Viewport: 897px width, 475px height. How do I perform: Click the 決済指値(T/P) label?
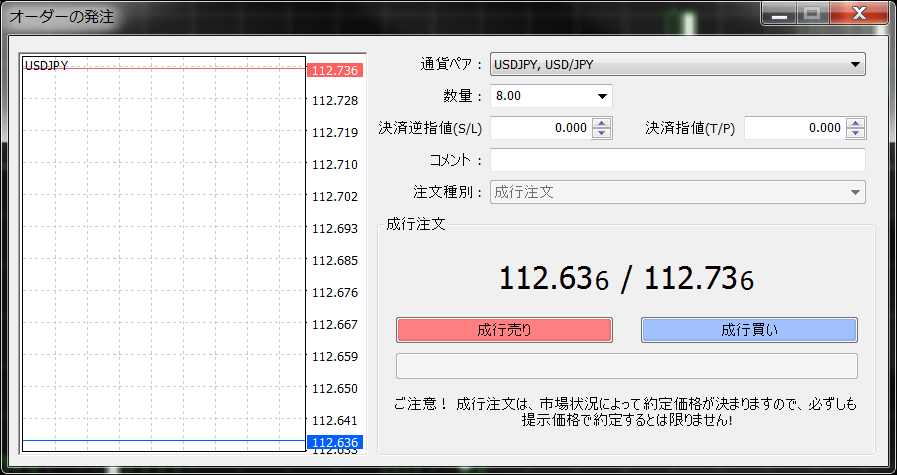pyautogui.click(x=690, y=128)
